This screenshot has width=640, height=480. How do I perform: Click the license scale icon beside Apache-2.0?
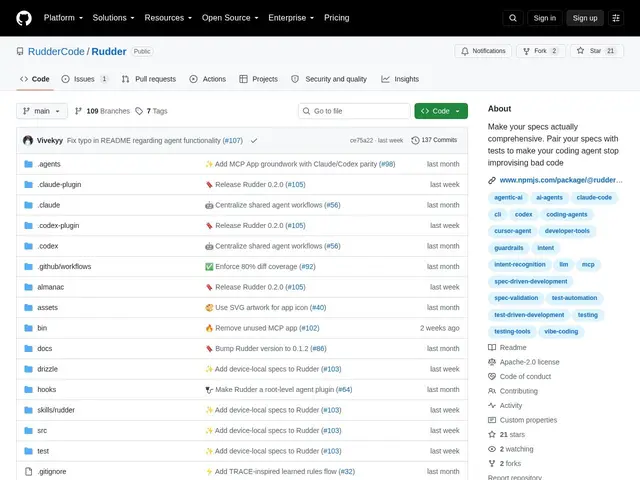(492, 362)
